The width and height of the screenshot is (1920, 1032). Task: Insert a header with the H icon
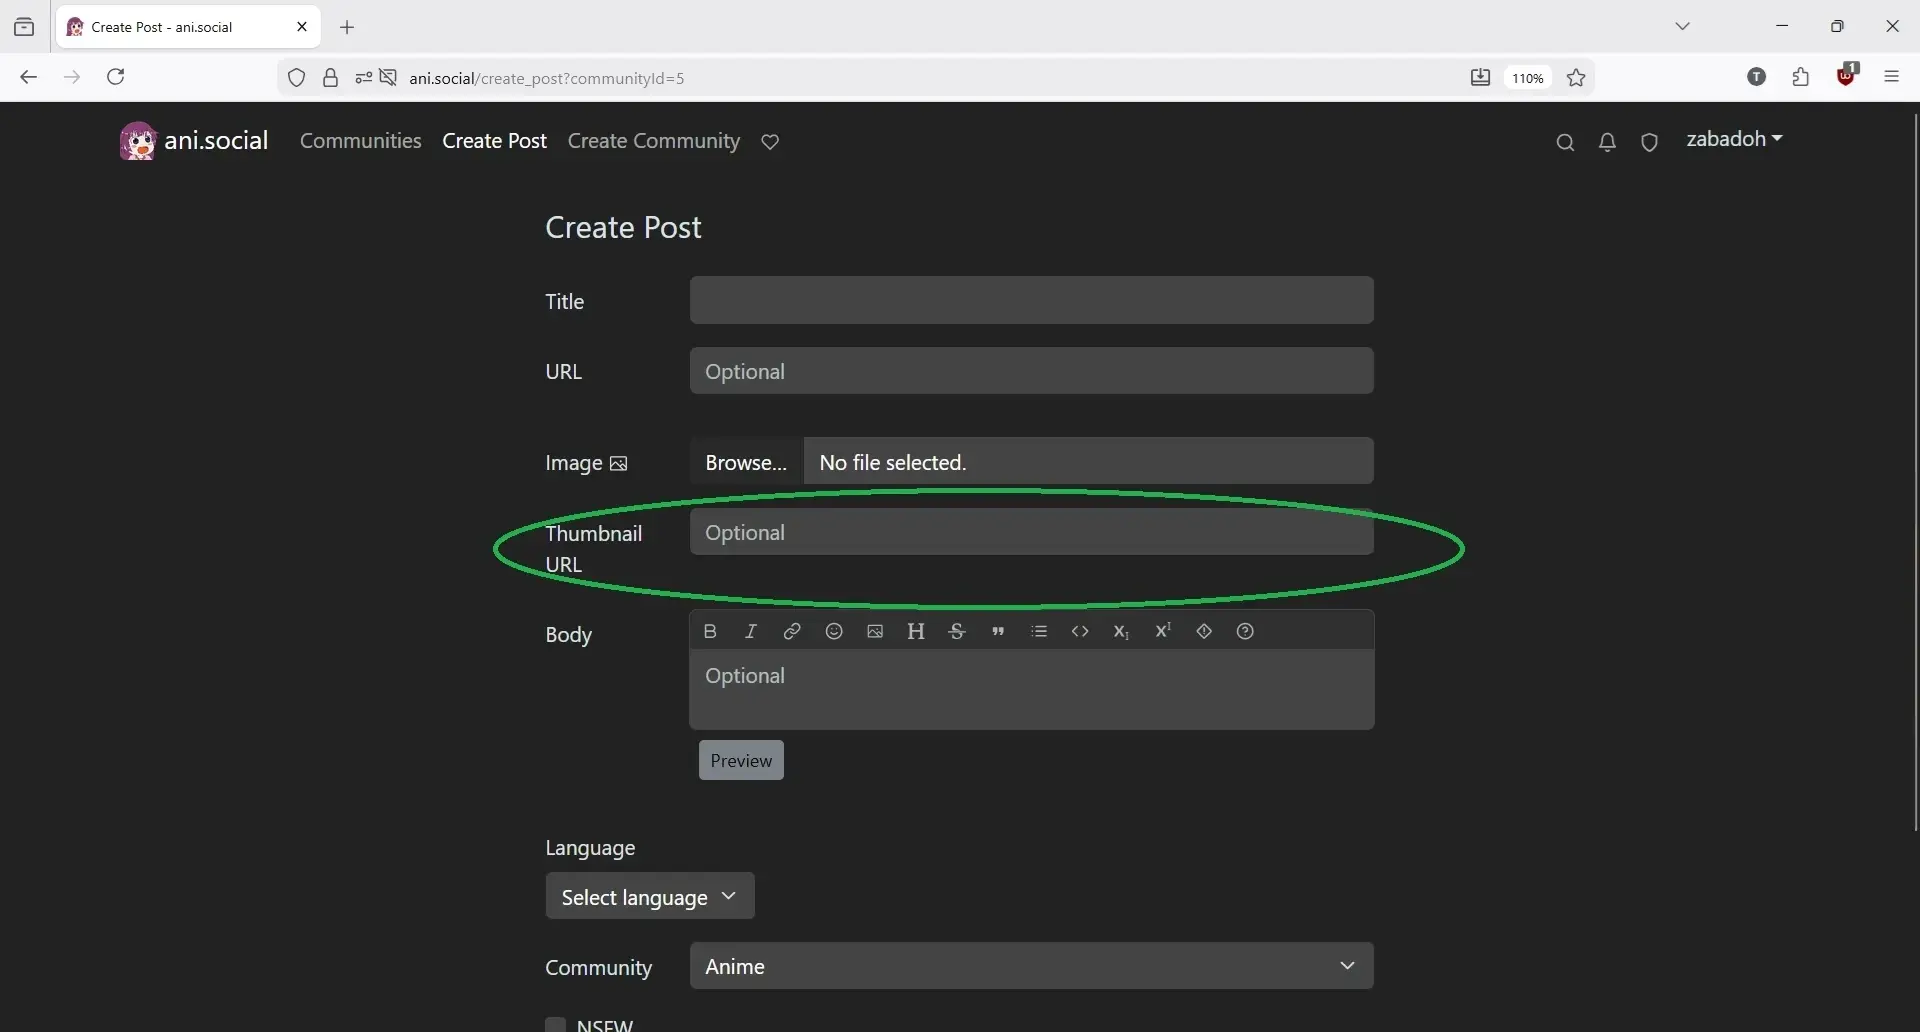tap(916, 631)
